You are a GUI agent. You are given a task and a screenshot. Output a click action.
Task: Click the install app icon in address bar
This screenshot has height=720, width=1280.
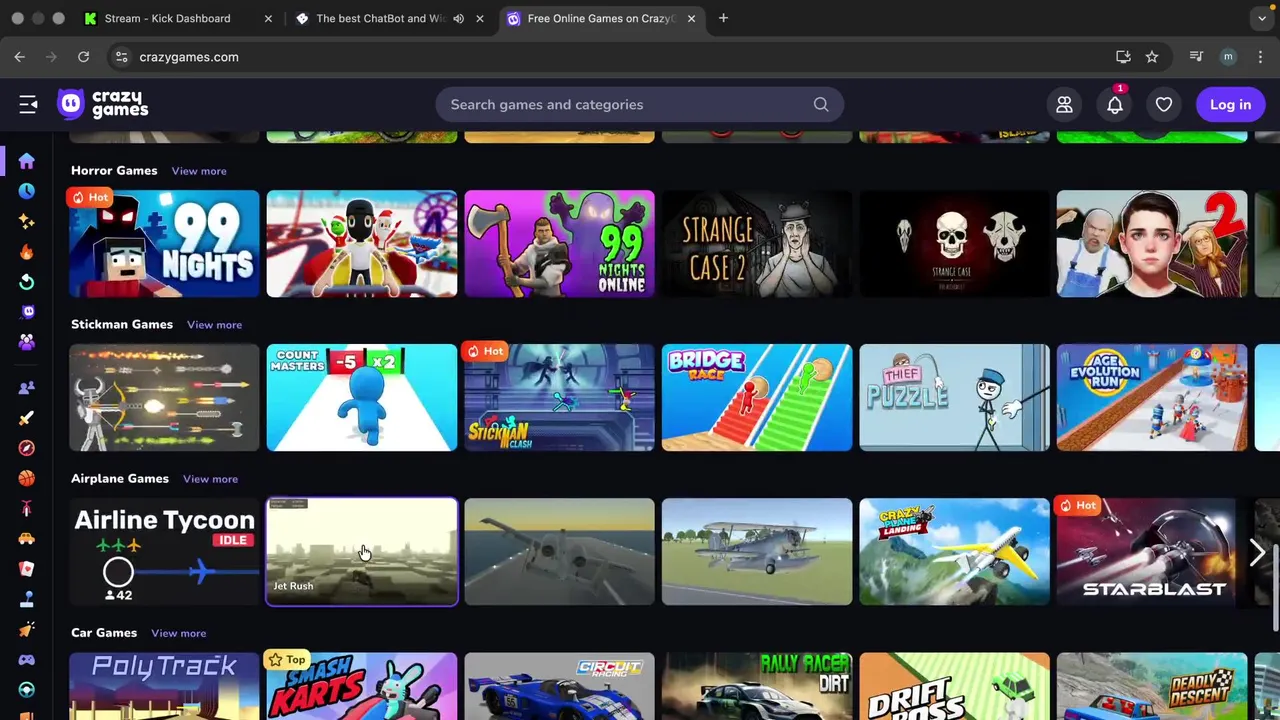[1123, 57]
